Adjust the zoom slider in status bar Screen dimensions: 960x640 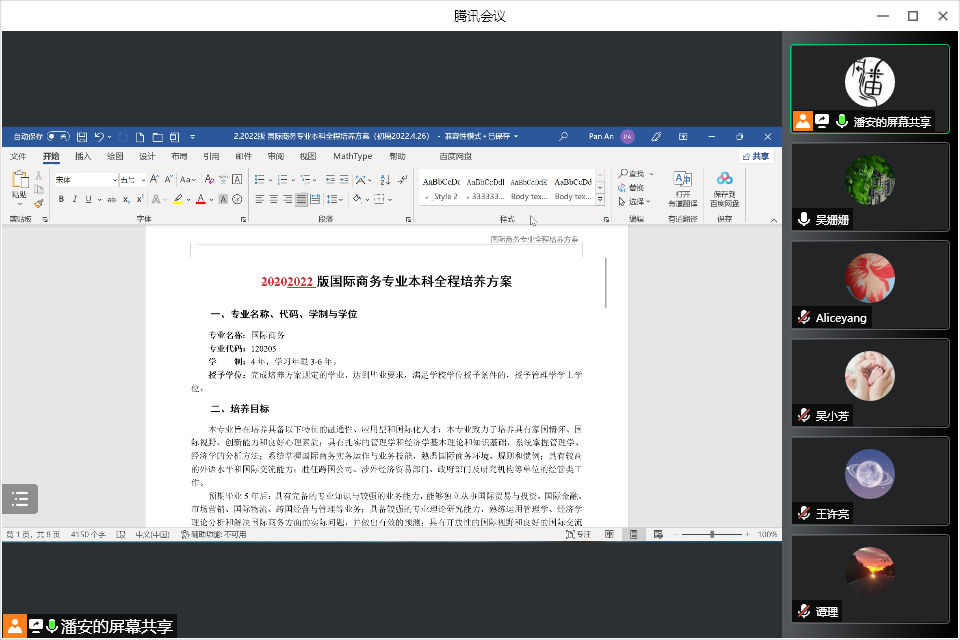tap(714, 535)
